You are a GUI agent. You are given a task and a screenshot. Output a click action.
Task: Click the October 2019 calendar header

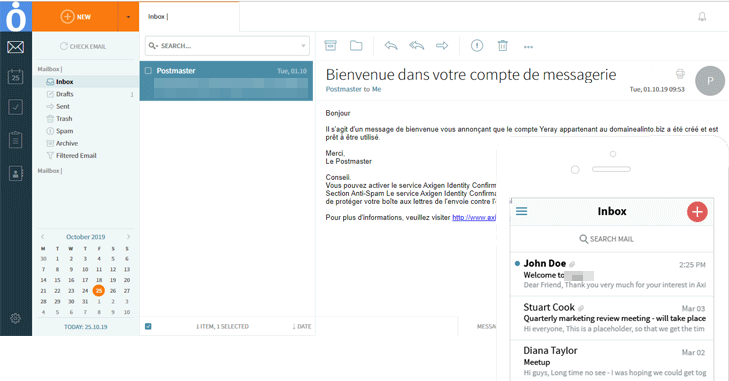[86, 237]
